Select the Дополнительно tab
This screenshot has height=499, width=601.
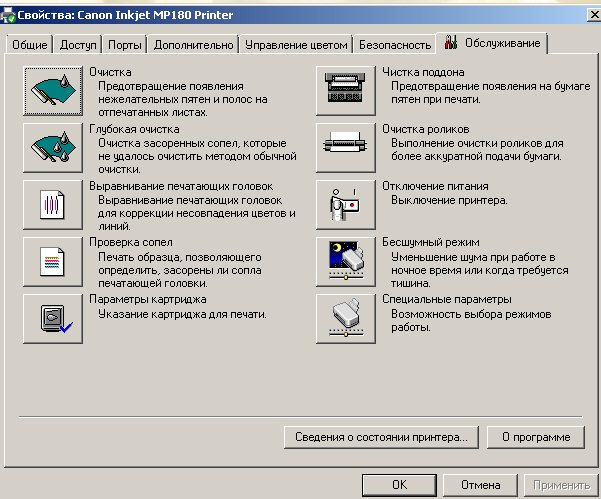point(195,45)
